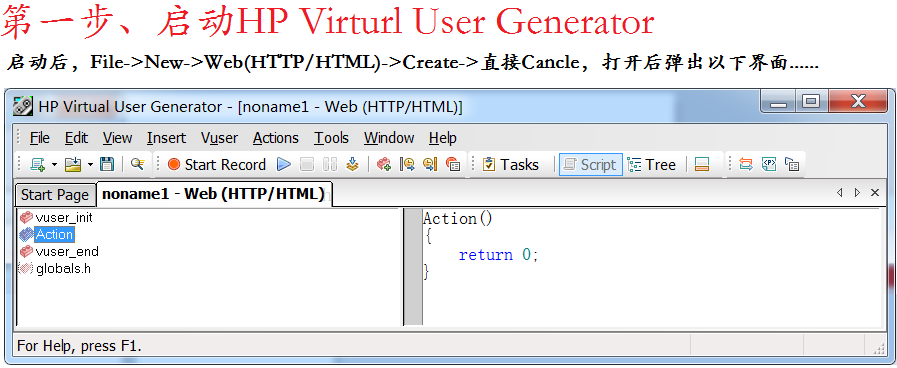Viewport: 897px width, 368px height.
Task: Click the status bar text 'For Help, press F1.'
Action: pos(80,346)
